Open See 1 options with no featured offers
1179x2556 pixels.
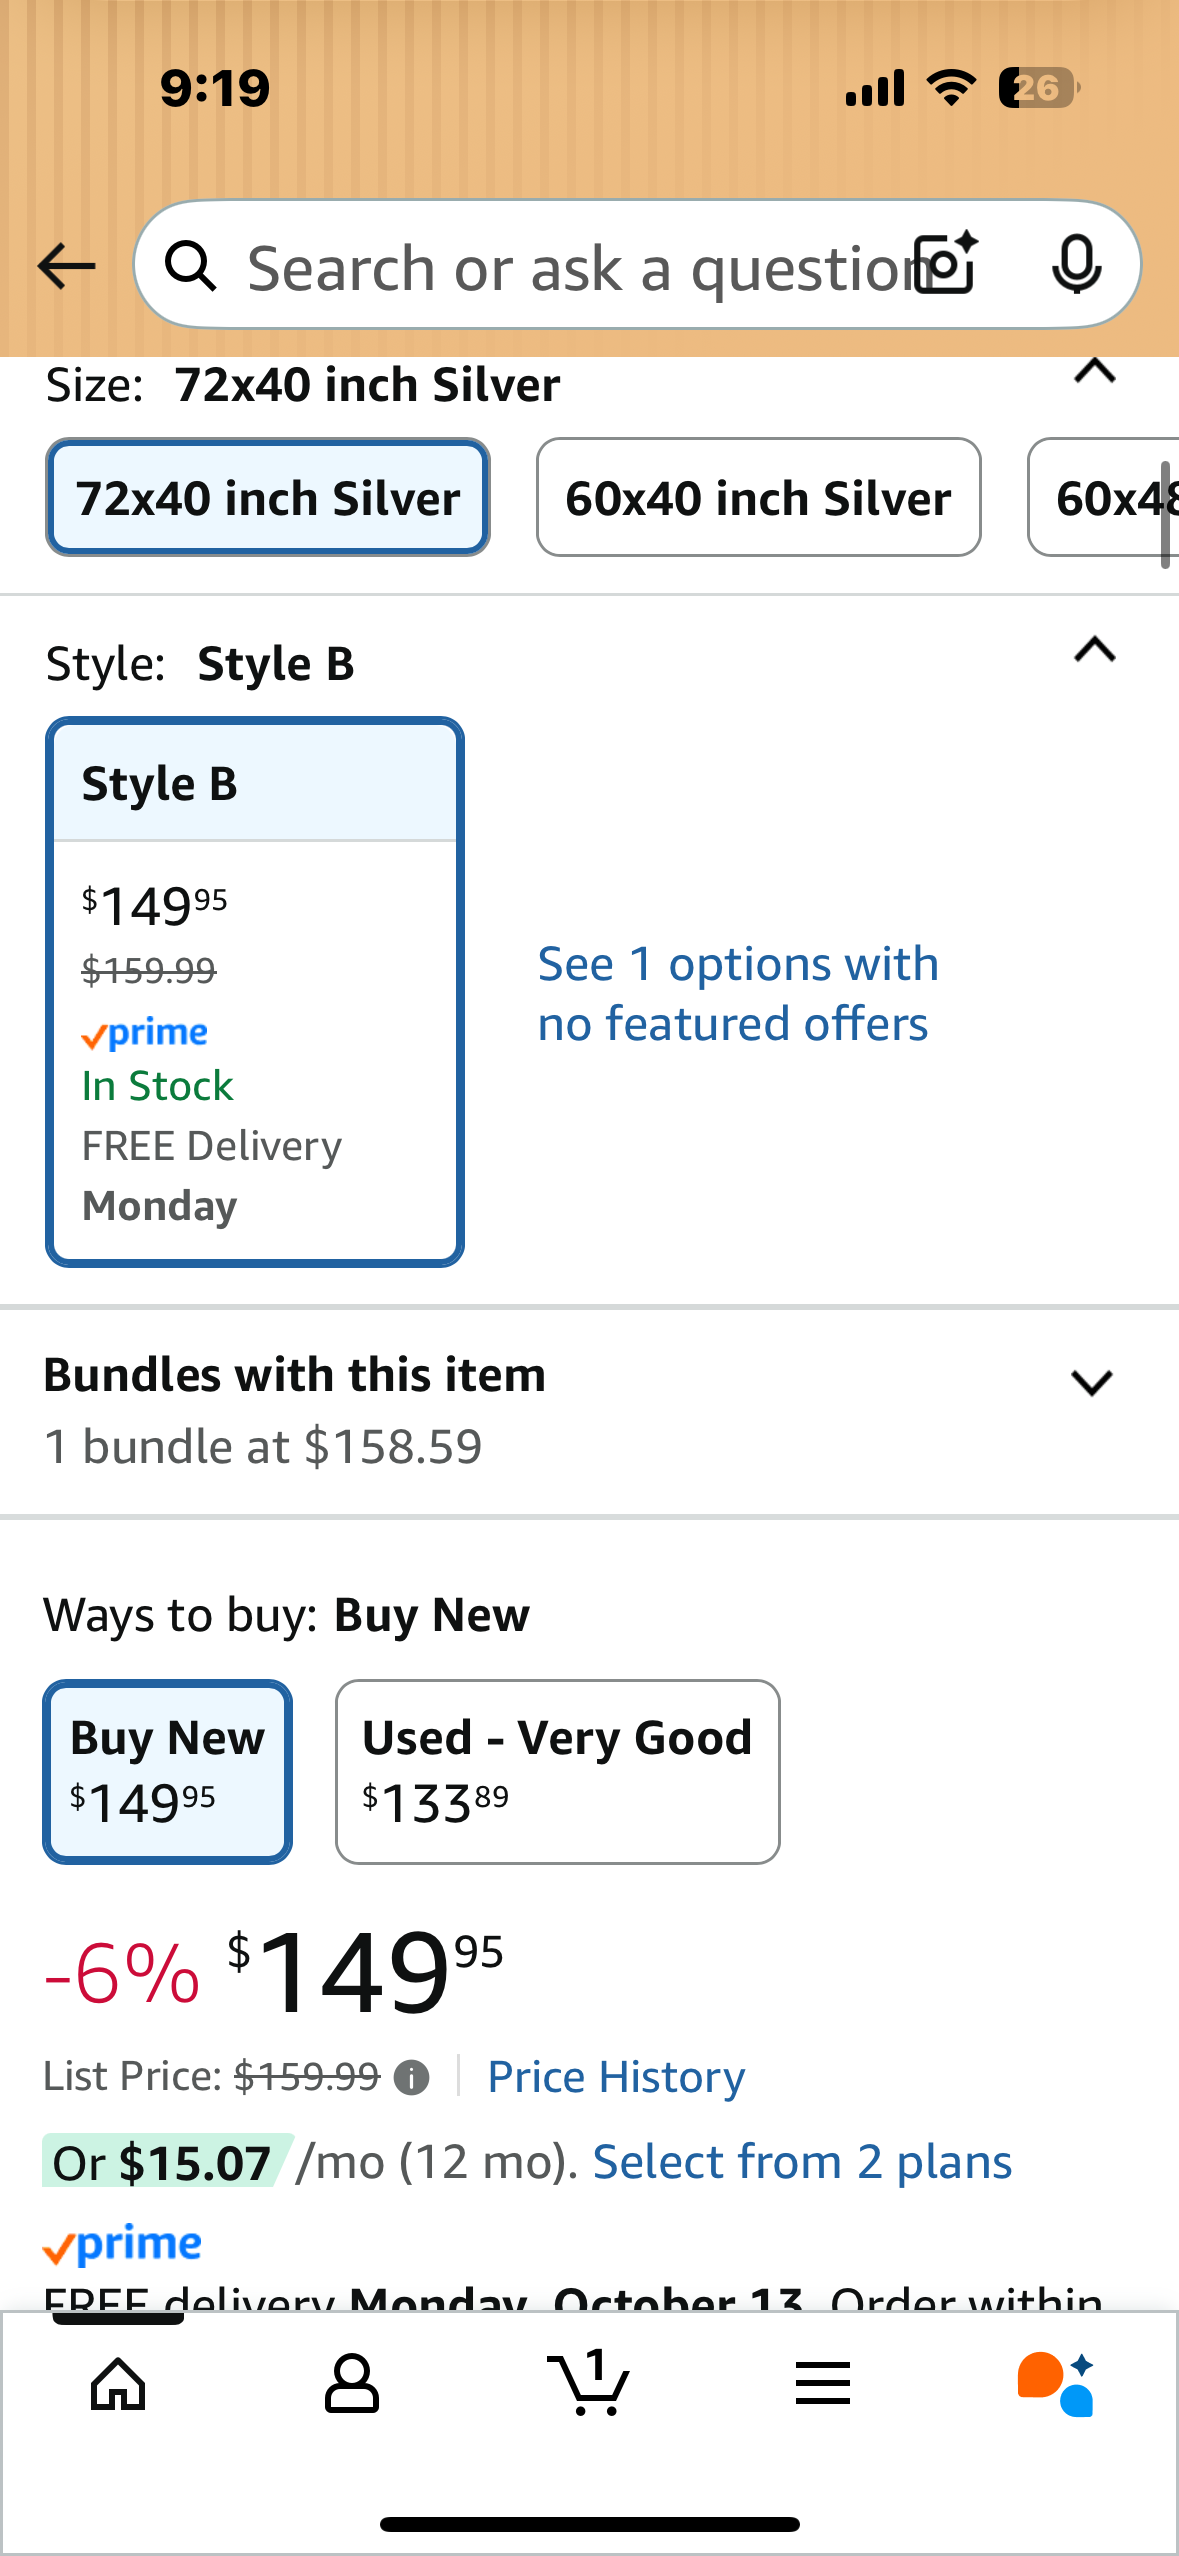pos(738,993)
